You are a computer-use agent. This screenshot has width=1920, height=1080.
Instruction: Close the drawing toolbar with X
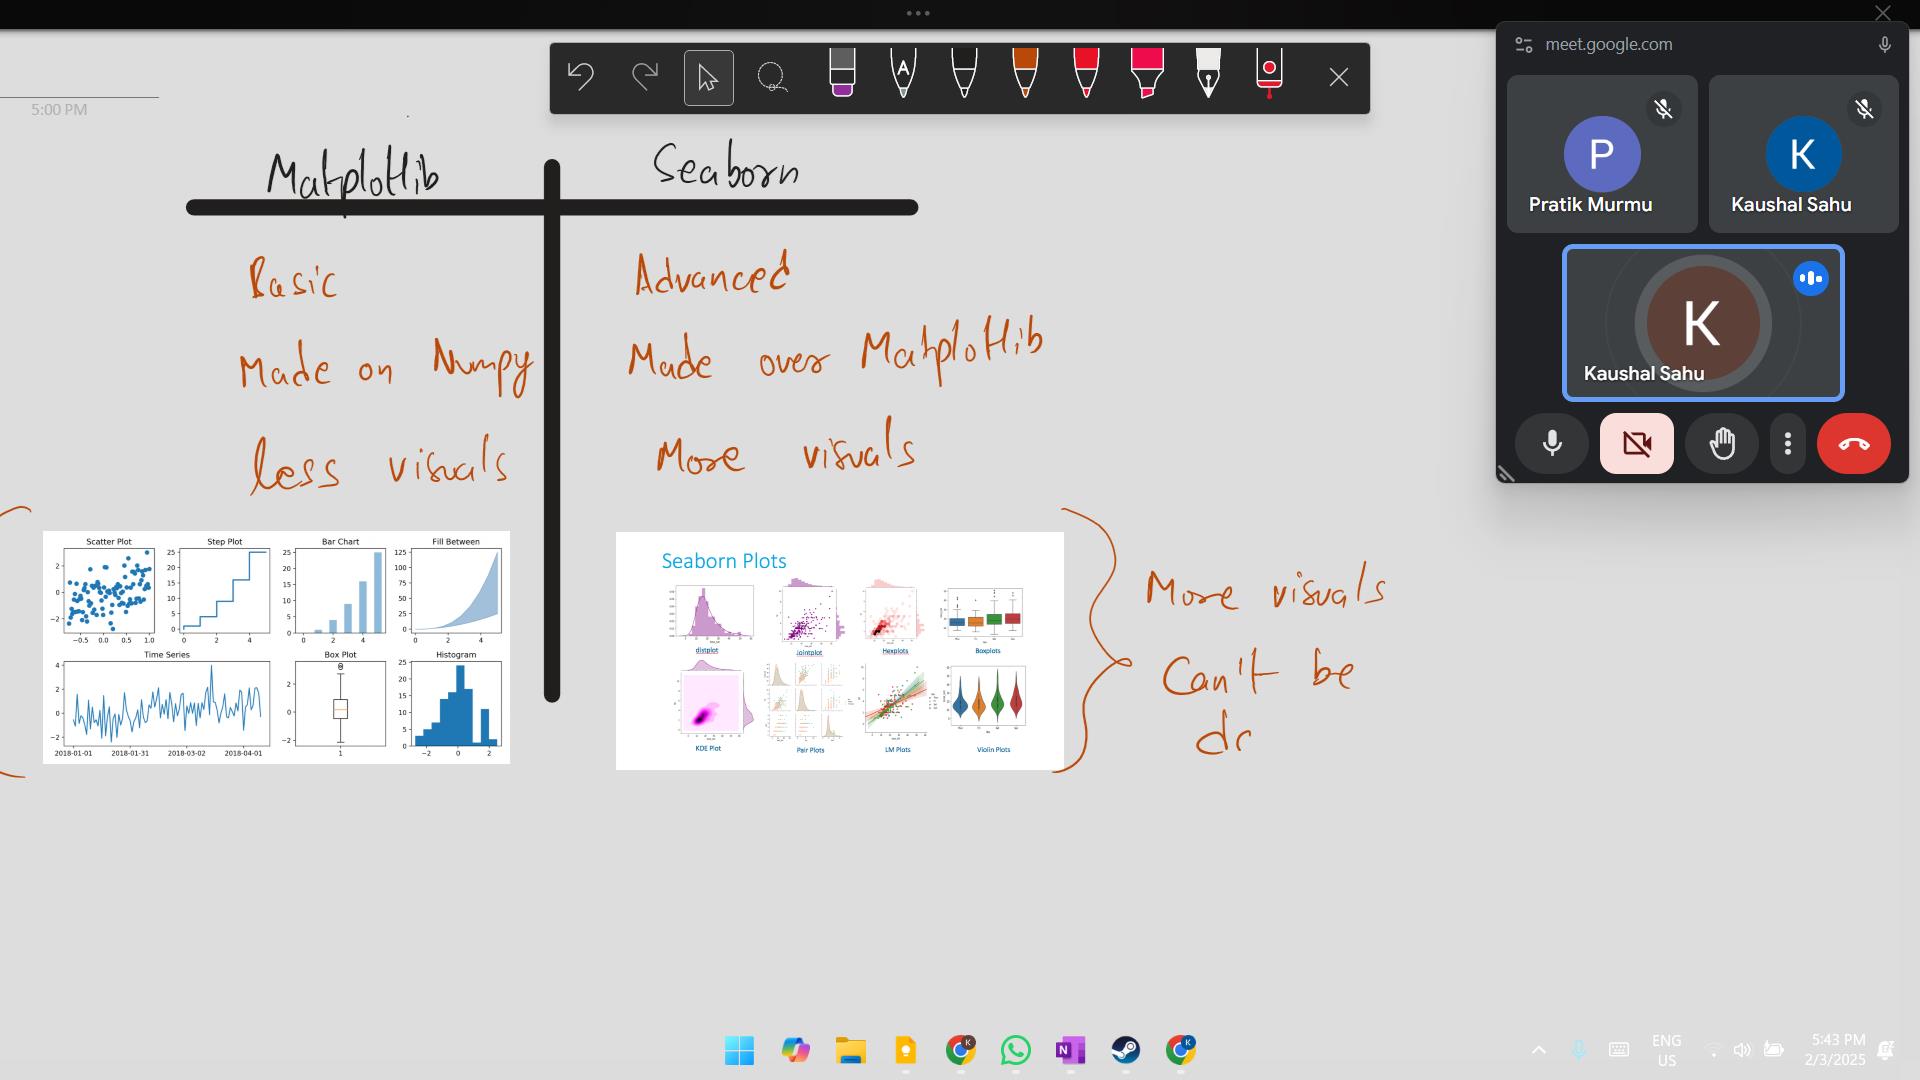click(x=1339, y=78)
